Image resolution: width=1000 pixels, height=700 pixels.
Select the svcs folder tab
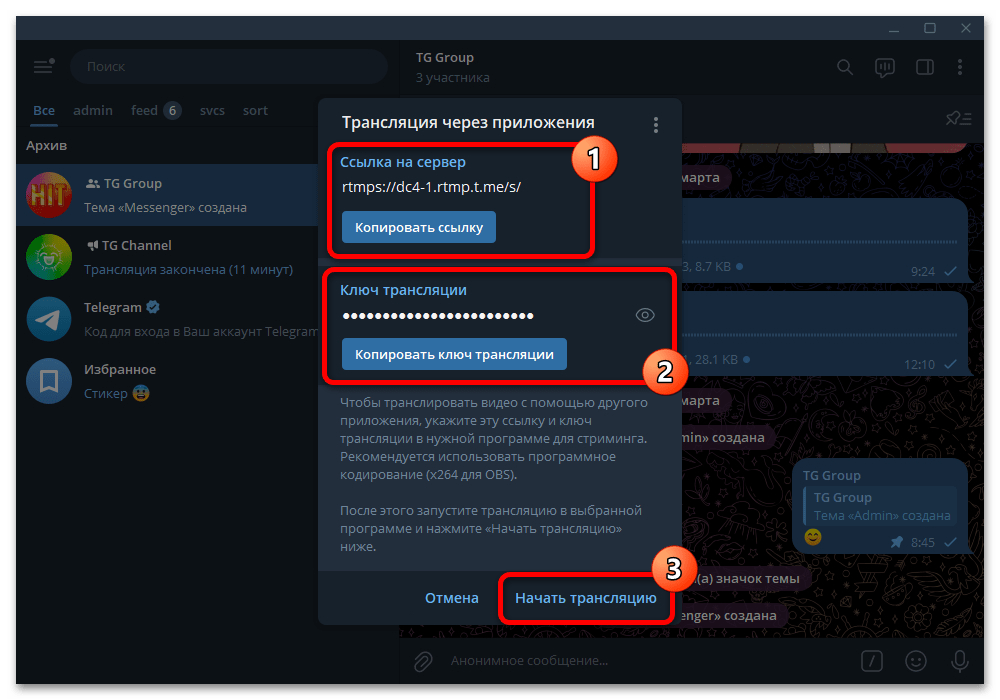(212, 110)
